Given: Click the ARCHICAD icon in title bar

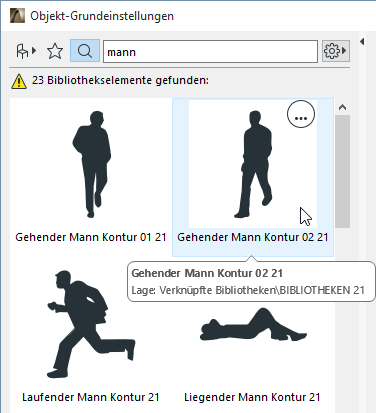Looking at the screenshot, I should (x=17, y=16).
